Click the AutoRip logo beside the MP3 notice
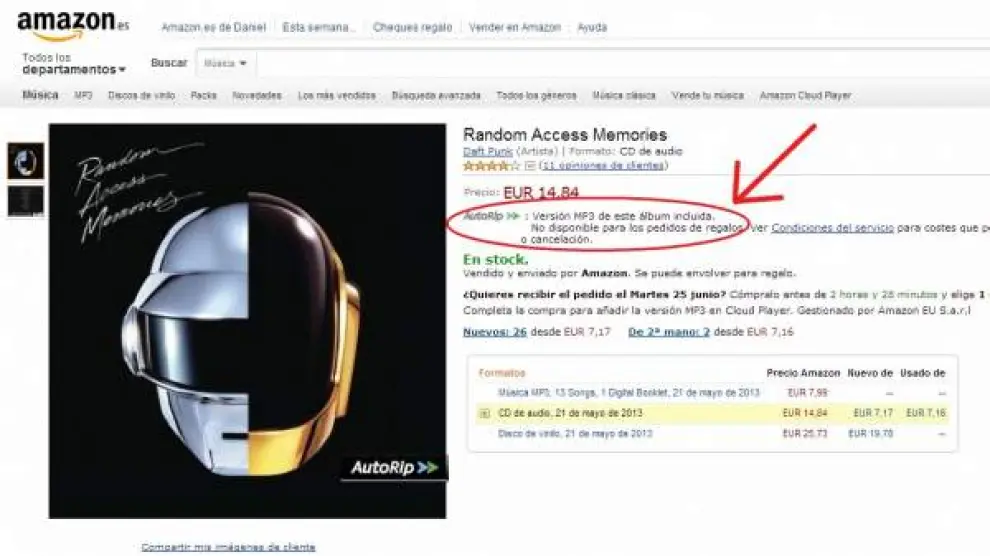This screenshot has height=556, width=990. click(492, 216)
